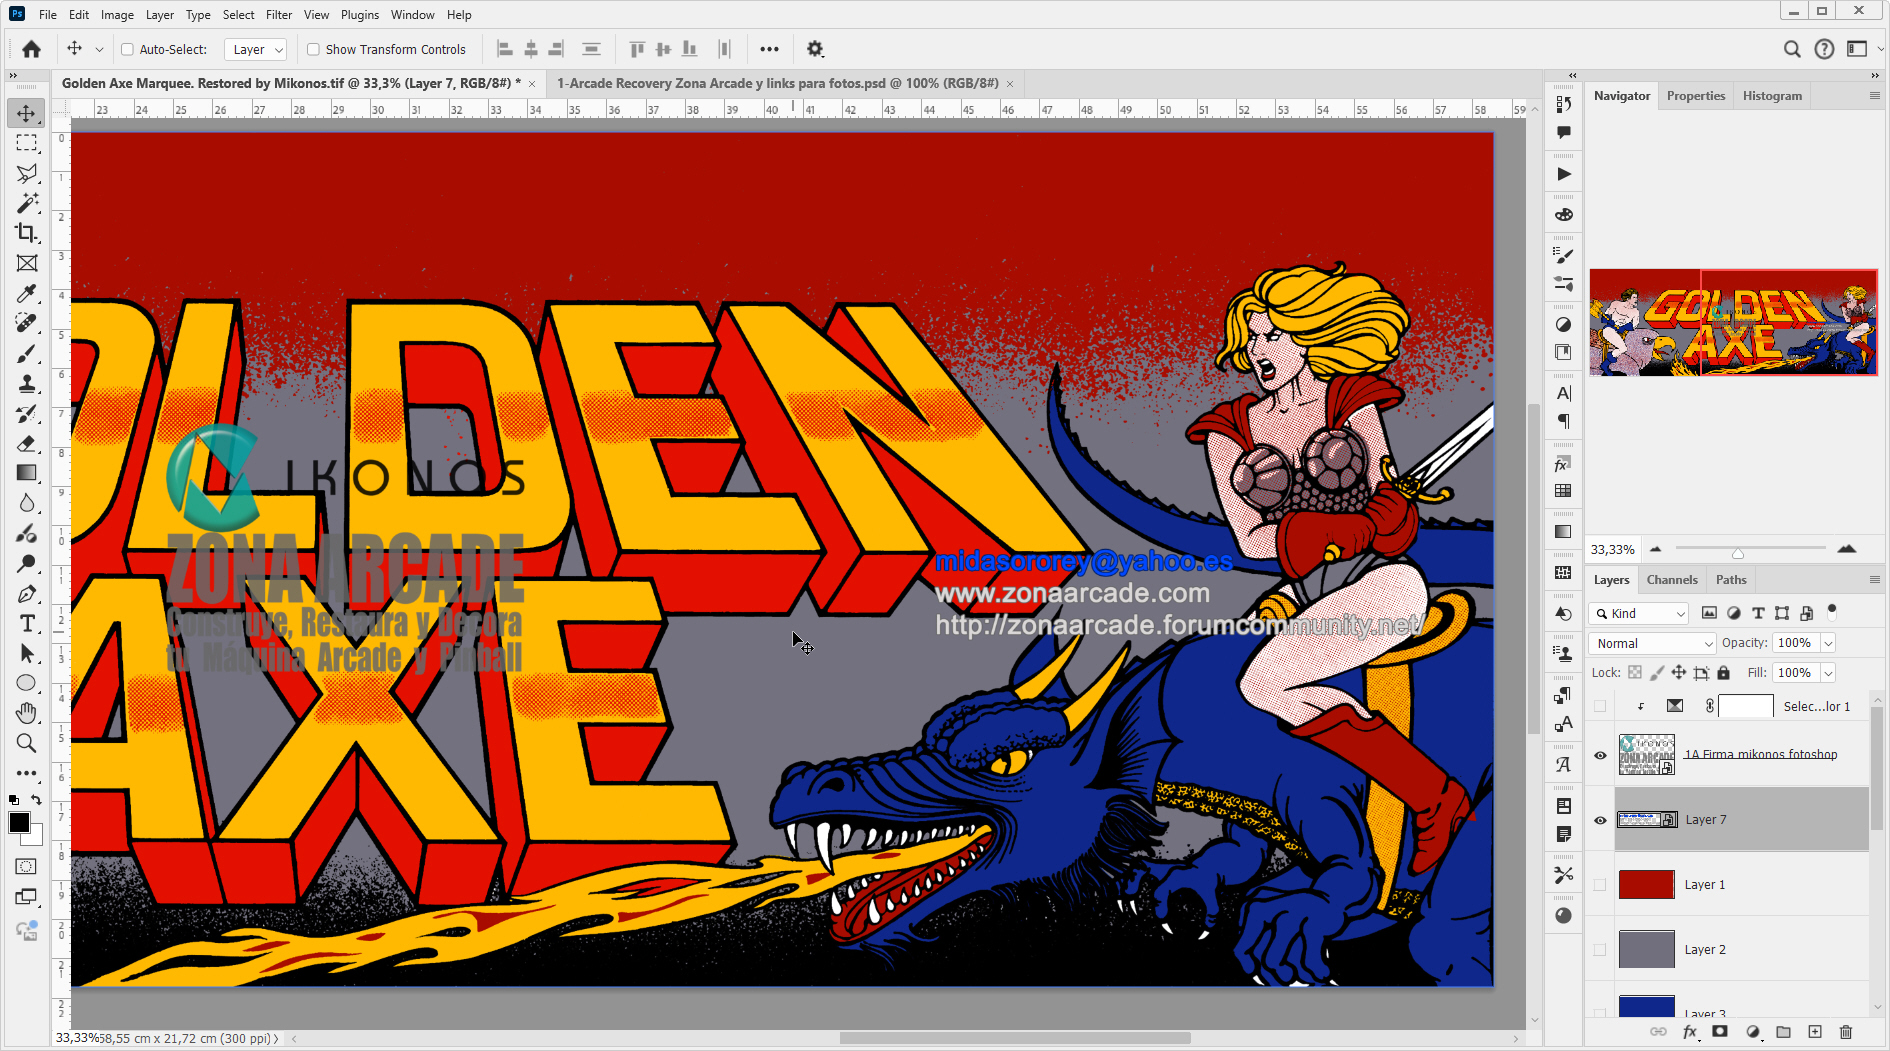The image size is (1890, 1051).
Task: Hide Layer 7 visibility eye
Action: [1600, 820]
